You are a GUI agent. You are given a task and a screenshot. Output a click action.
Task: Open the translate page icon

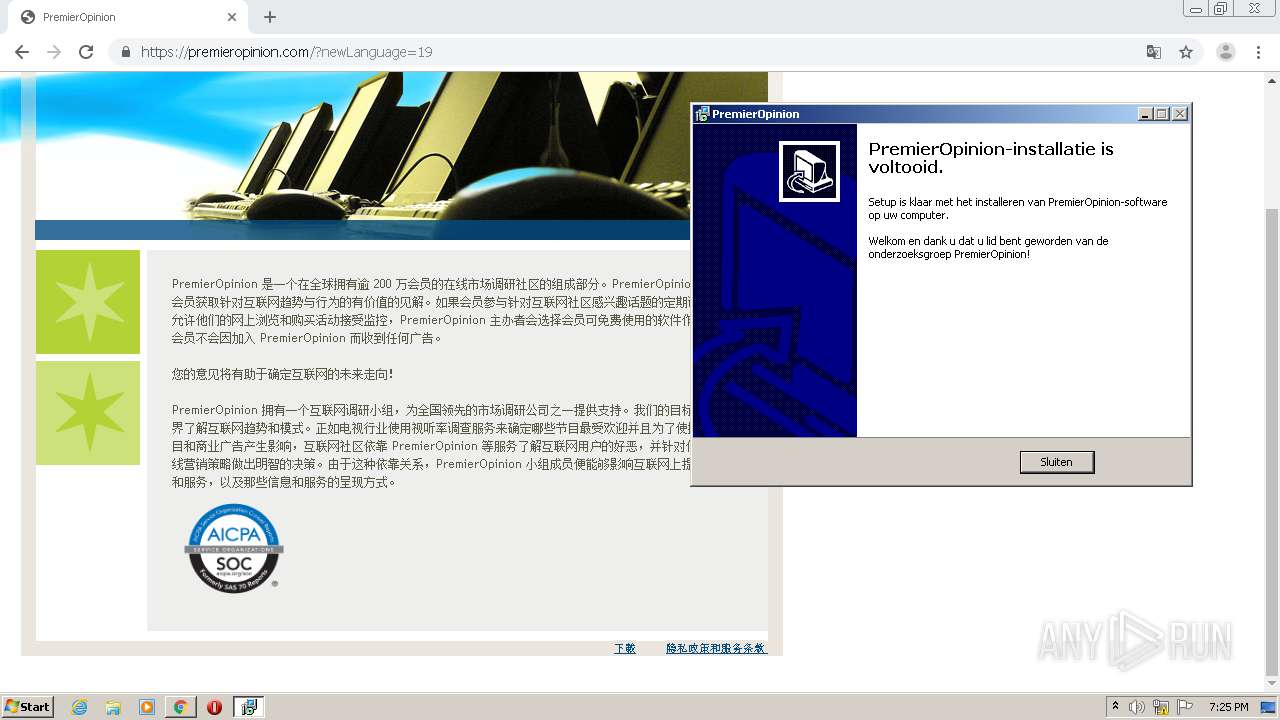1154,52
